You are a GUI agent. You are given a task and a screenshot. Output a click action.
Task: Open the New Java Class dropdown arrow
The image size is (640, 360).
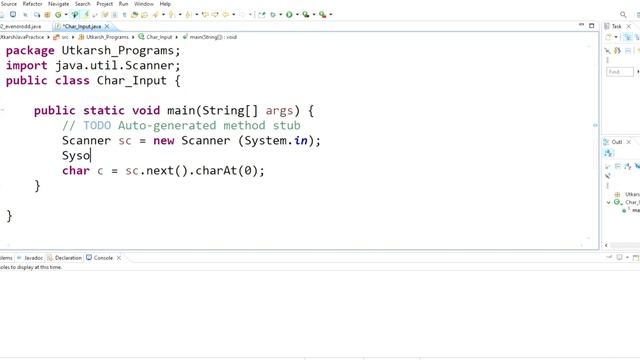click(x=66, y=15)
